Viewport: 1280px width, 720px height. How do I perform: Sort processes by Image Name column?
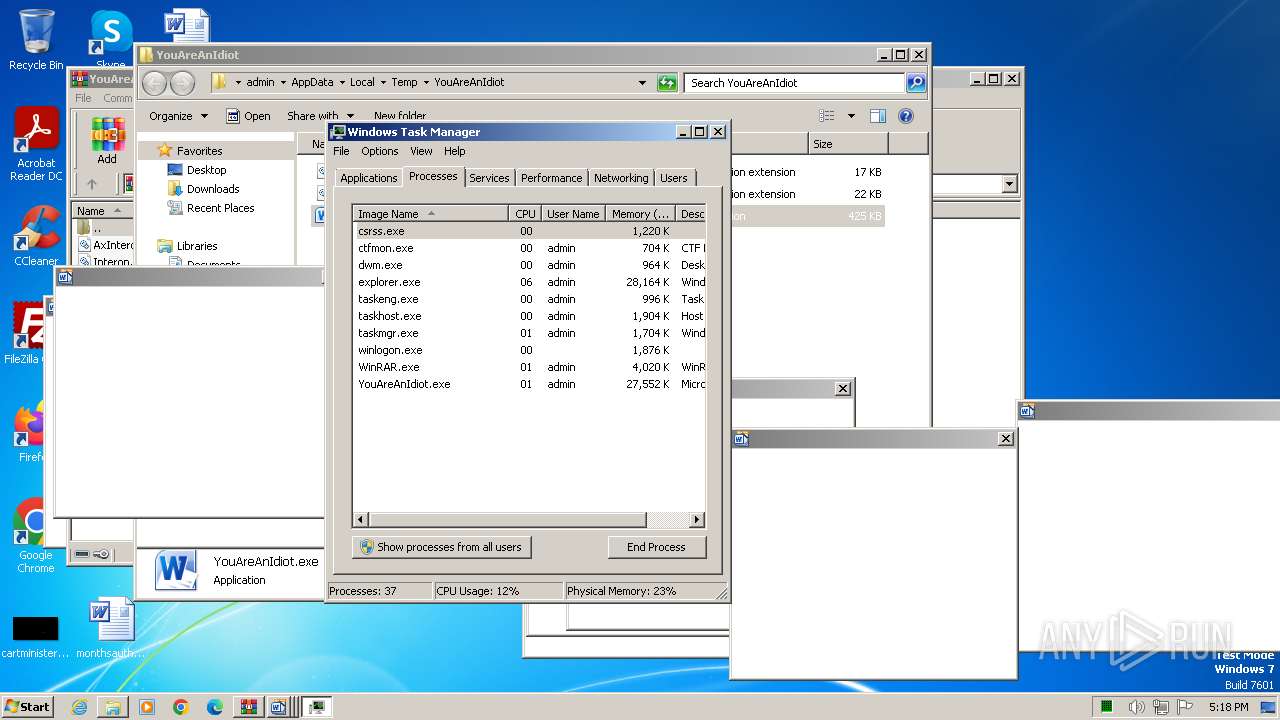point(431,214)
